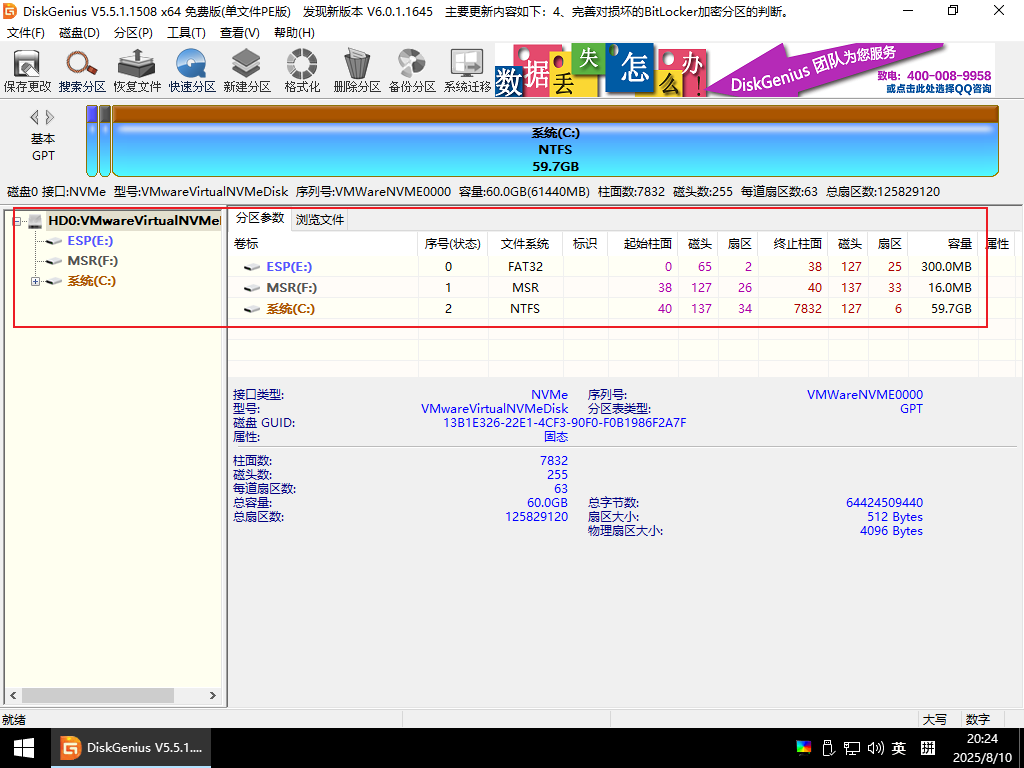The height and width of the screenshot is (768, 1024).
Task: Click the DiskGenius taskbar button
Action: tap(131, 748)
